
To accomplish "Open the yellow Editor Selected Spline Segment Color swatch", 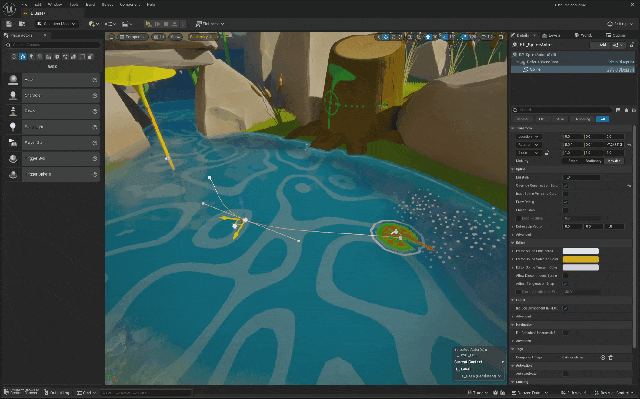I will pos(581,259).
